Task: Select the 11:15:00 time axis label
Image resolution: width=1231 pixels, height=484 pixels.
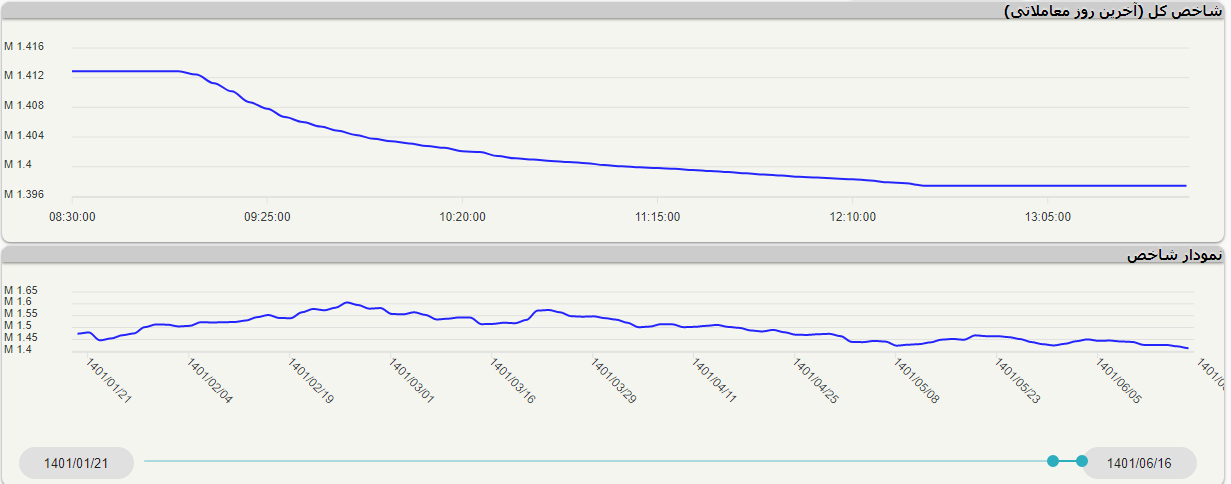Action: click(657, 216)
